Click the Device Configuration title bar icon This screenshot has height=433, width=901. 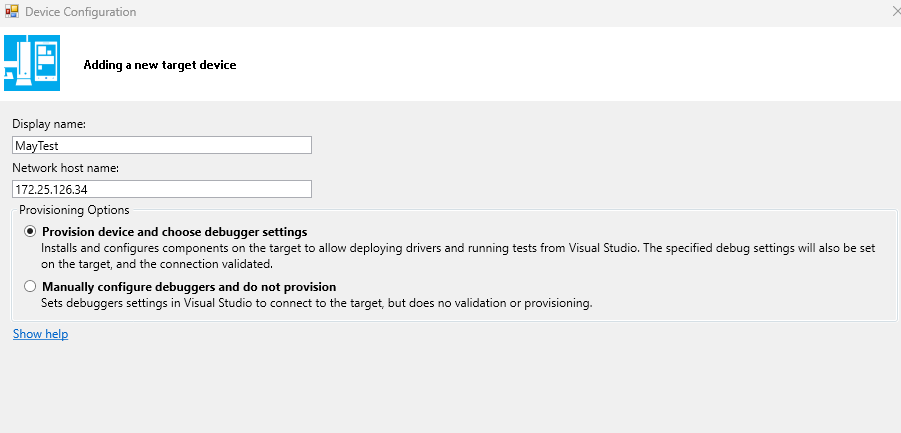(11, 11)
